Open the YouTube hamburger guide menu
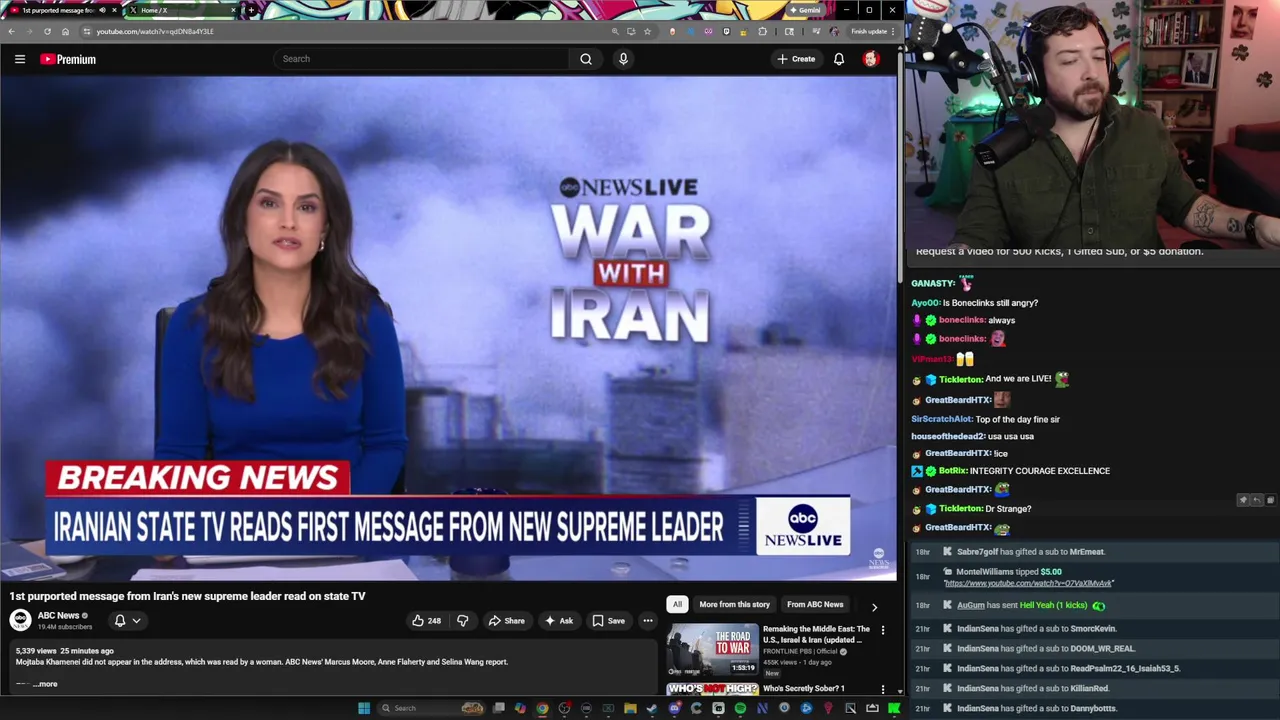The height and width of the screenshot is (720, 1280). tap(19, 59)
